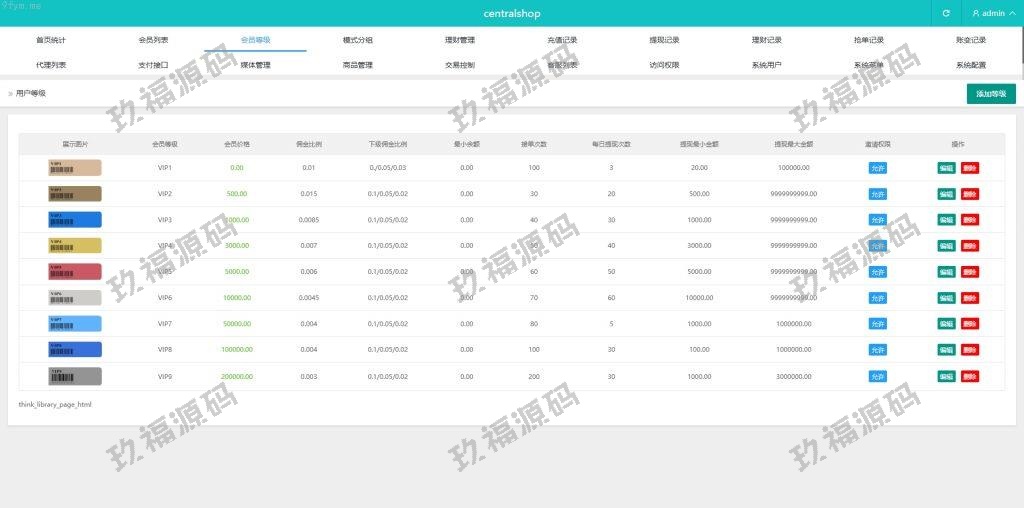Click the blue VIP3 card image
Image resolution: width=1024 pixels, height=508 pixels.
point(75,219)
